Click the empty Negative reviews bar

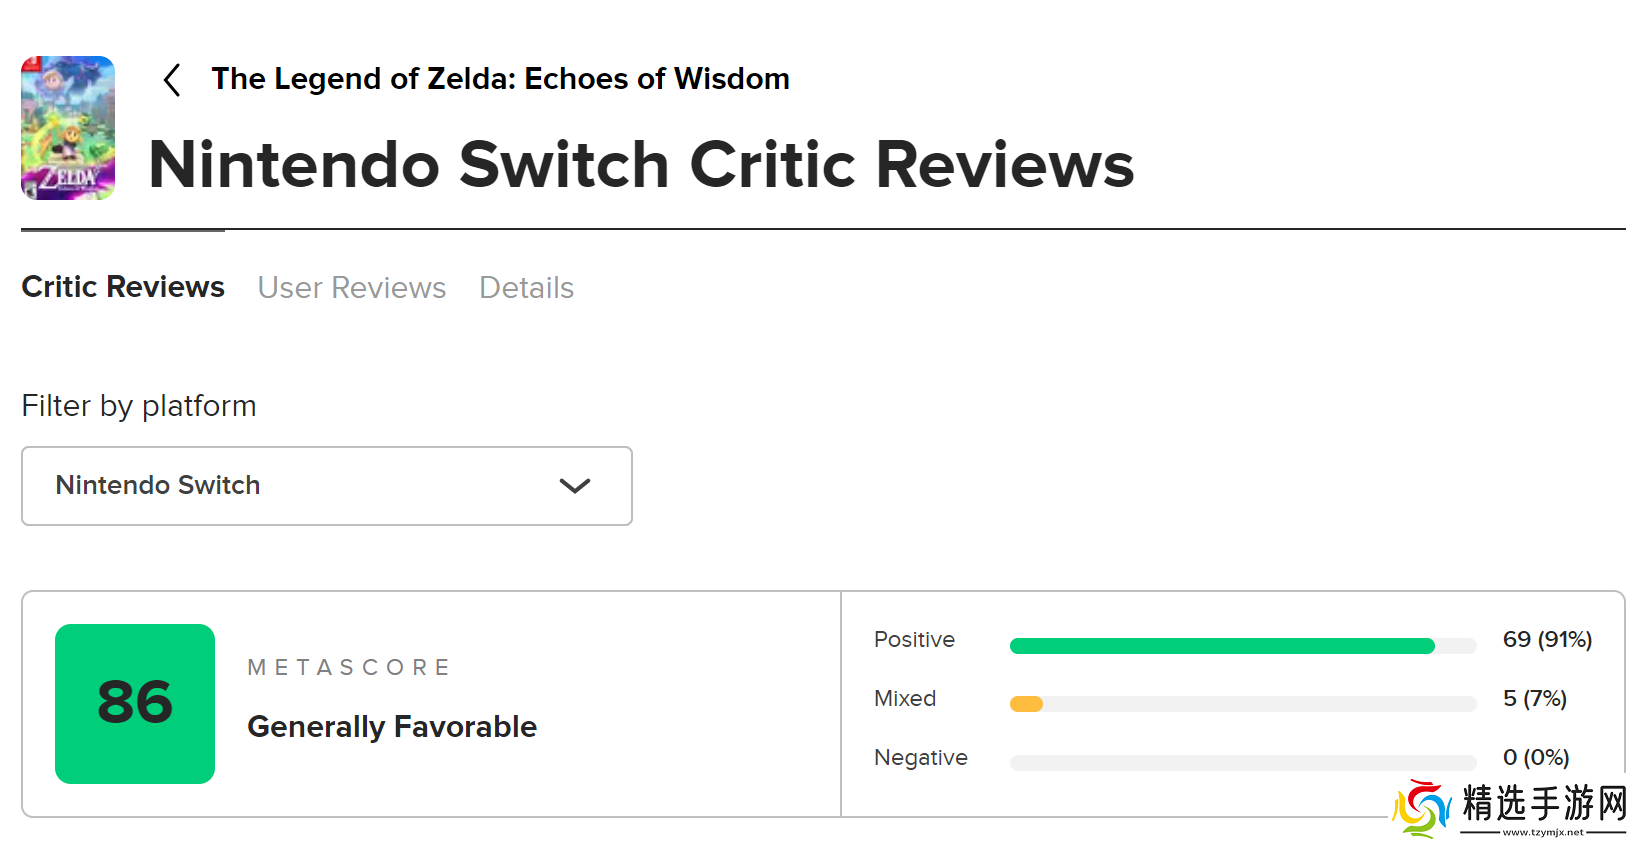(x=1243, y=763)
